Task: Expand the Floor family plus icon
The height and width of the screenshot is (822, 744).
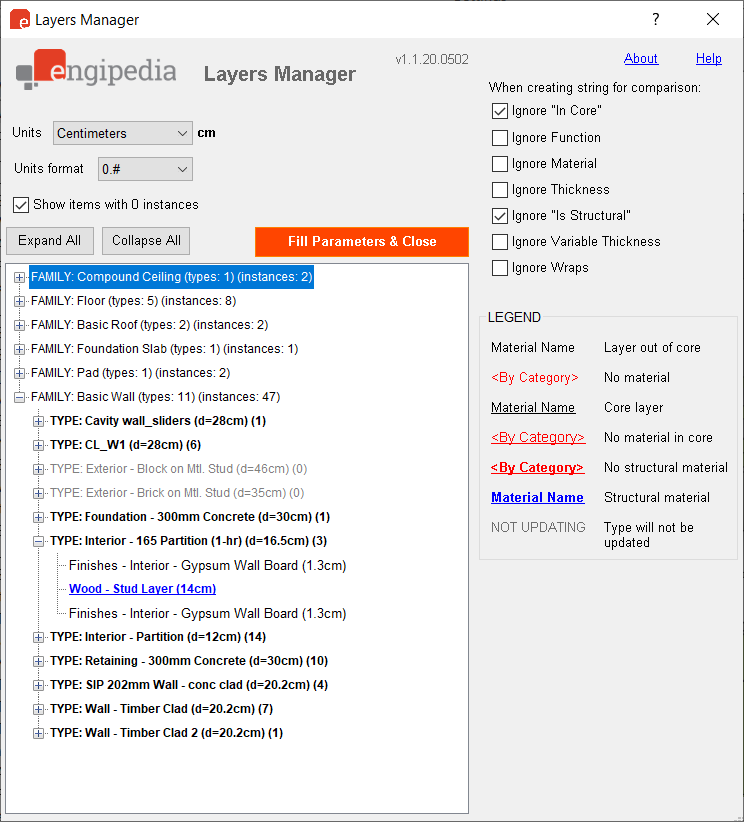Action: [x=20, y=301]
